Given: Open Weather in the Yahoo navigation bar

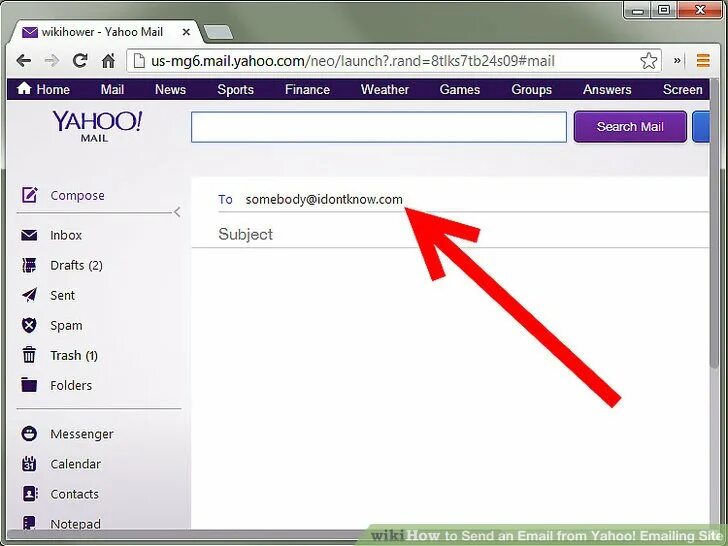Looking at the screenshot, I should pyautogui.click(x=385, y=89).
